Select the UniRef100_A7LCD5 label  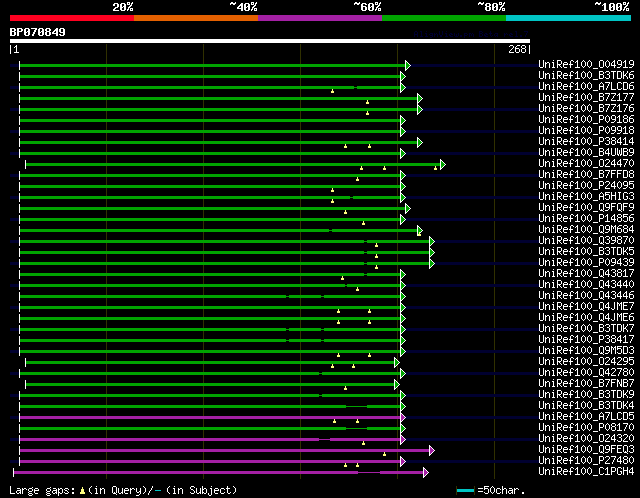(586, 417)
